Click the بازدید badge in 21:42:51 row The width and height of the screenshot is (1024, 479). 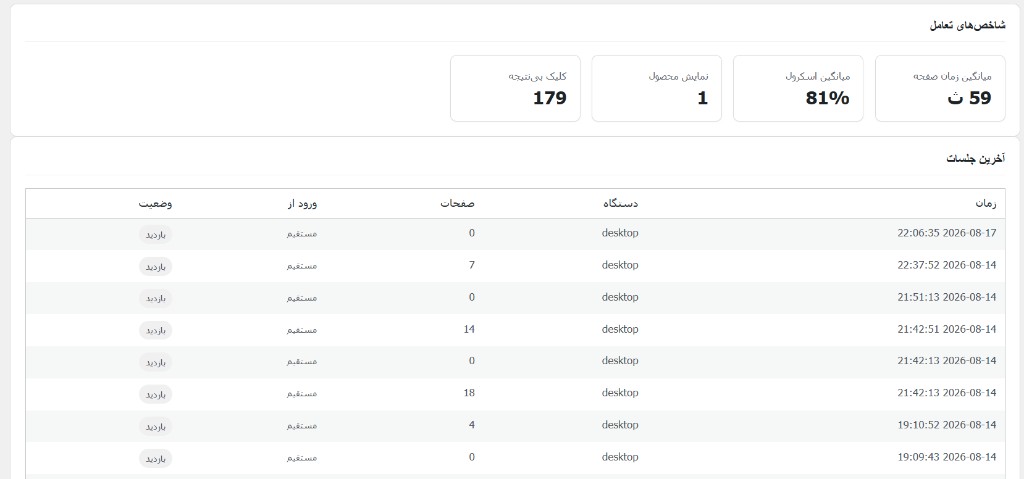click(155, 331)
